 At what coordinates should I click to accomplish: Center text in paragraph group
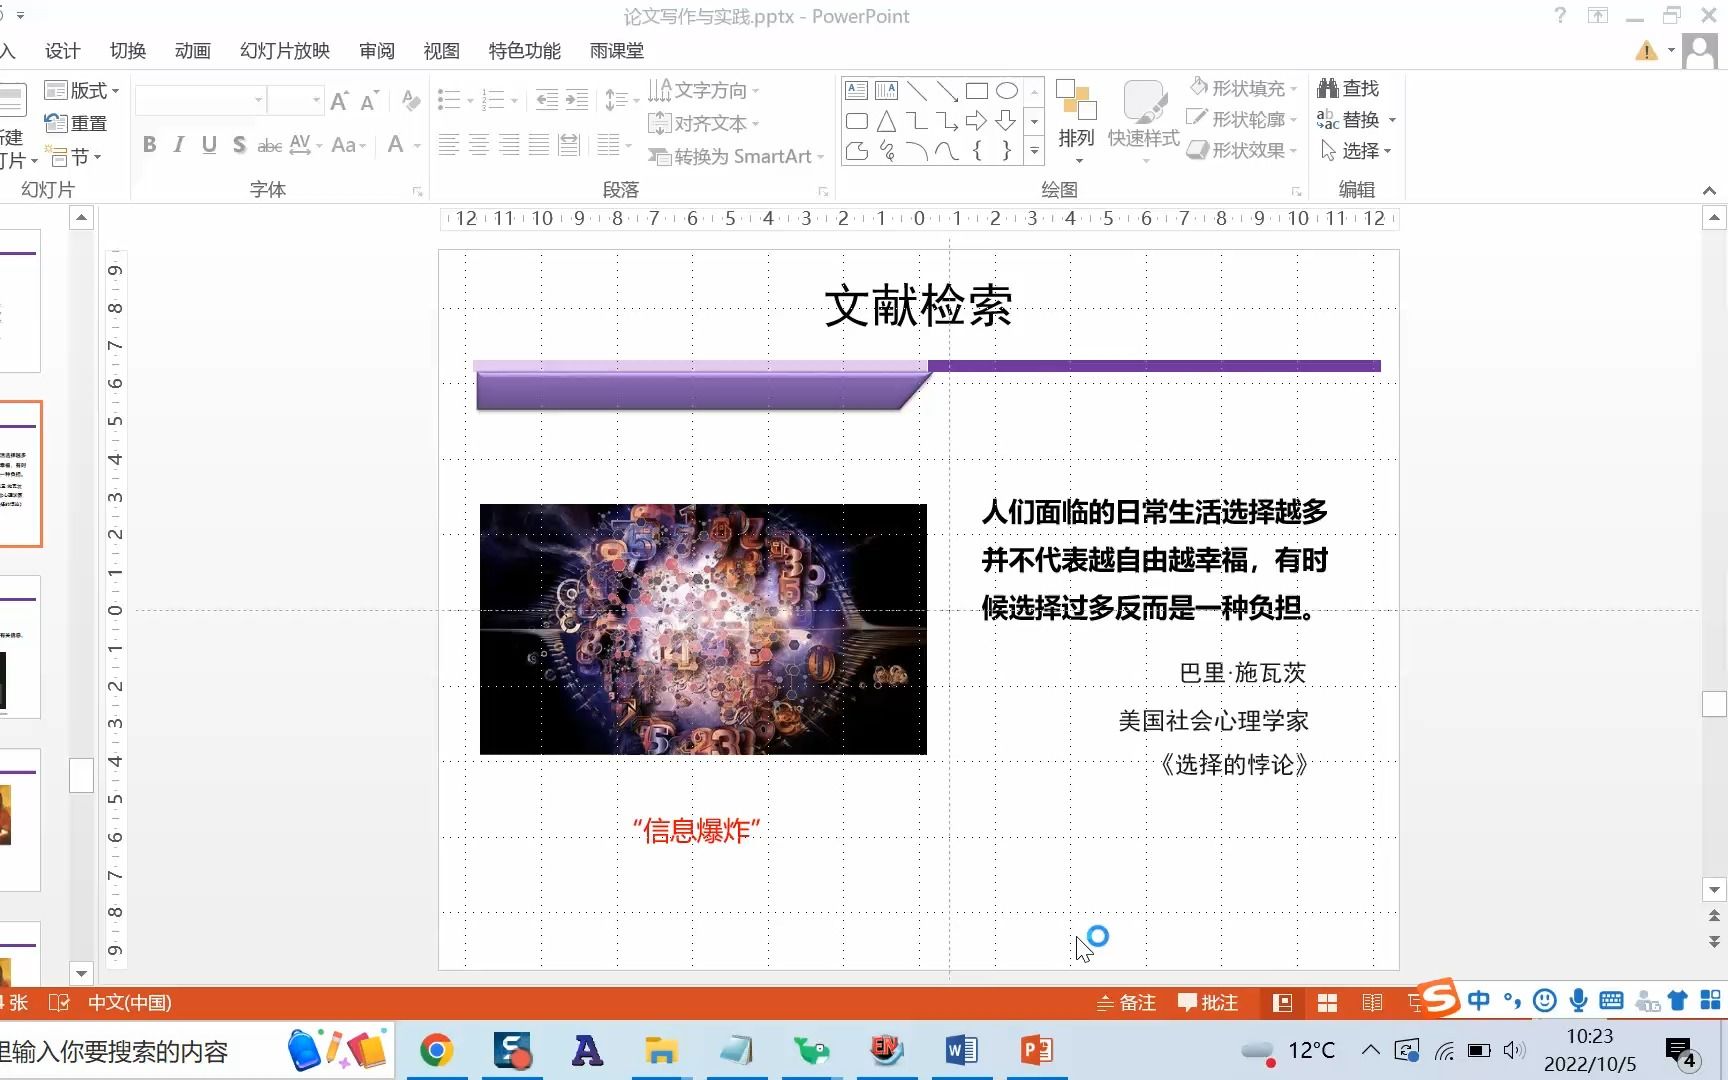(x=479, y=145)
